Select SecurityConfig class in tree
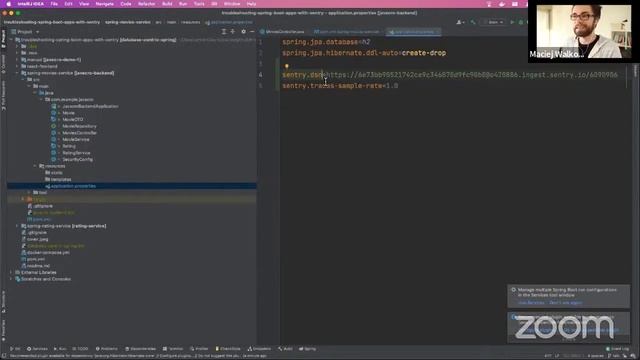The height and width of the screenshot is (360, 640). tap(77, 160)
